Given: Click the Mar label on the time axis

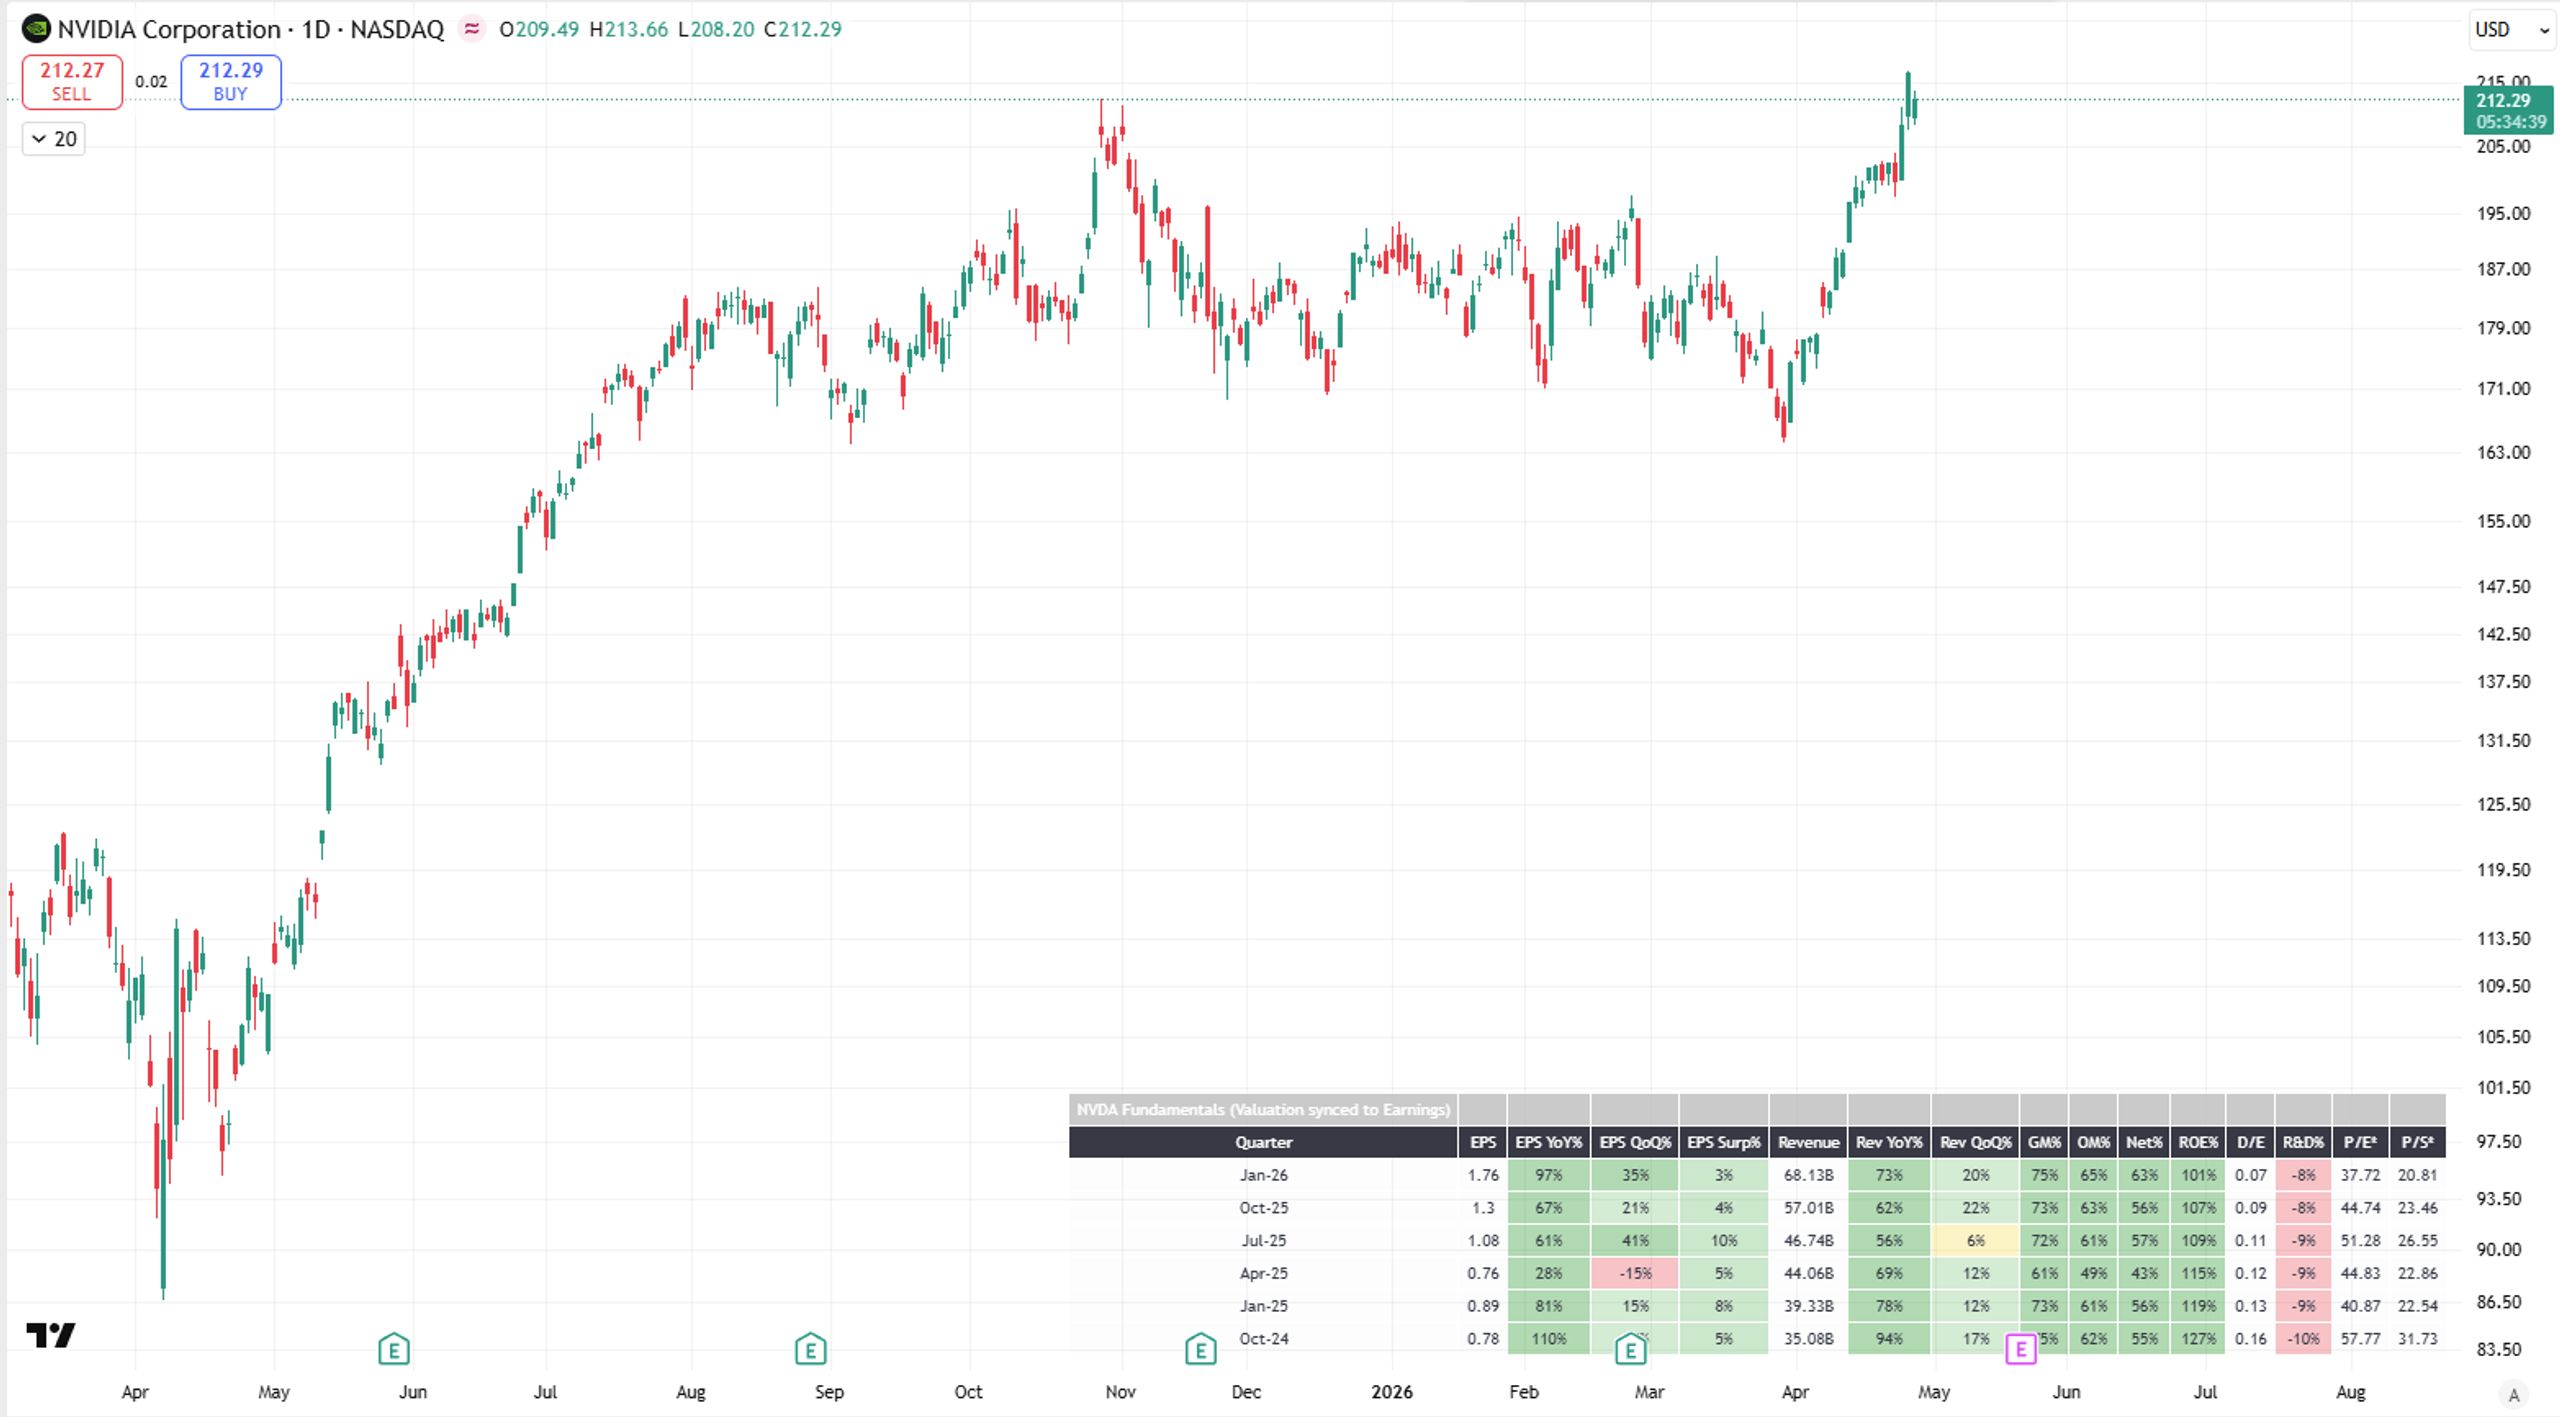Looking at the screenshot, I should 1649,1392.
